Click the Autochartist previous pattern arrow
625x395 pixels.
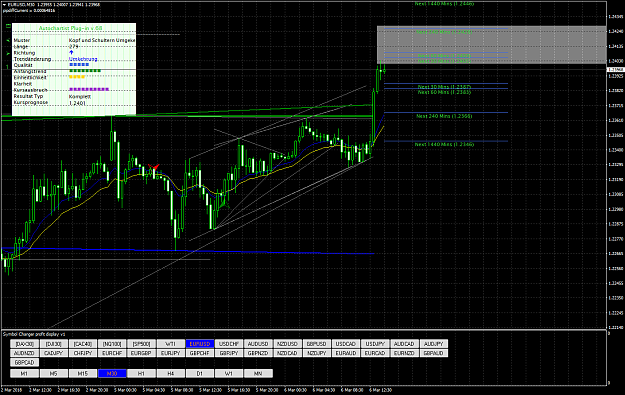pos(7,40)
